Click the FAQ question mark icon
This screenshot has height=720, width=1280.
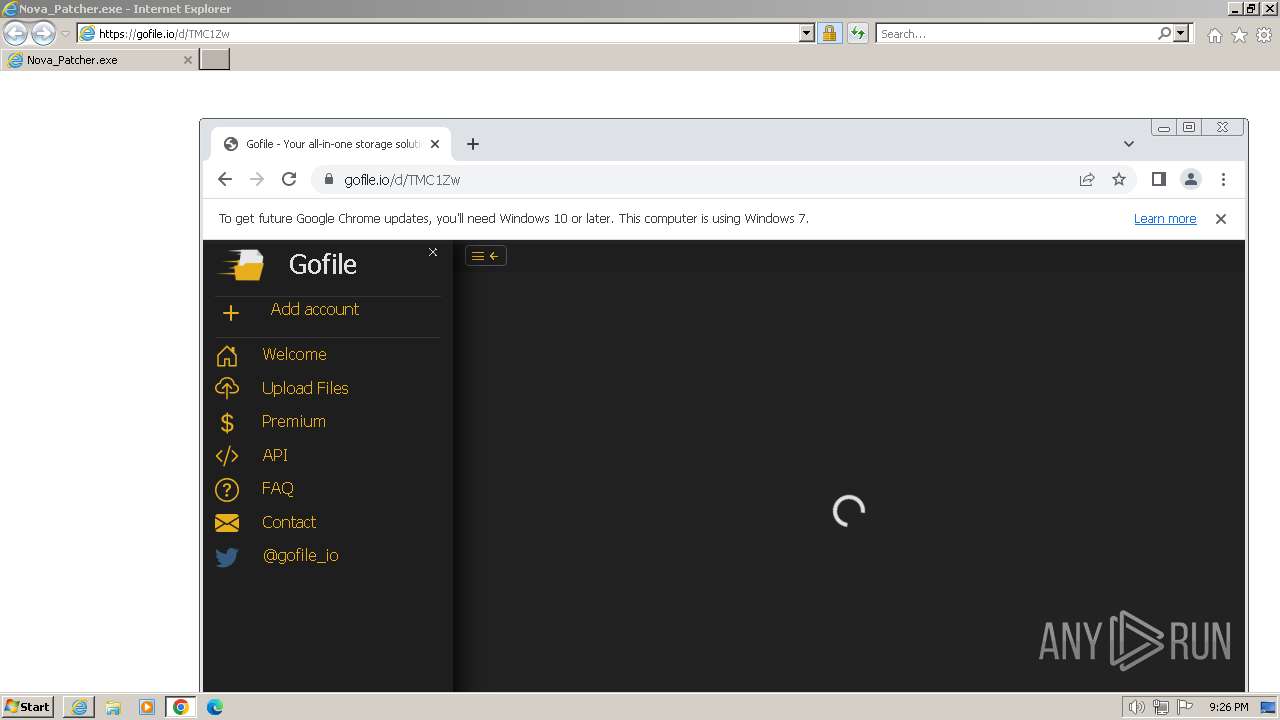pyautogui.click(x=227, y=489)
